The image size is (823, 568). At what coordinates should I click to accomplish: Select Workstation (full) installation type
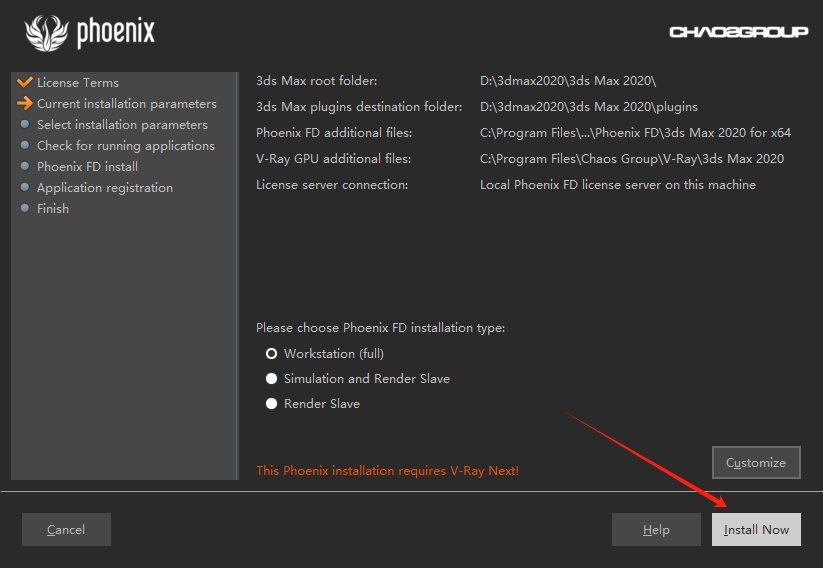coord(271,354)
